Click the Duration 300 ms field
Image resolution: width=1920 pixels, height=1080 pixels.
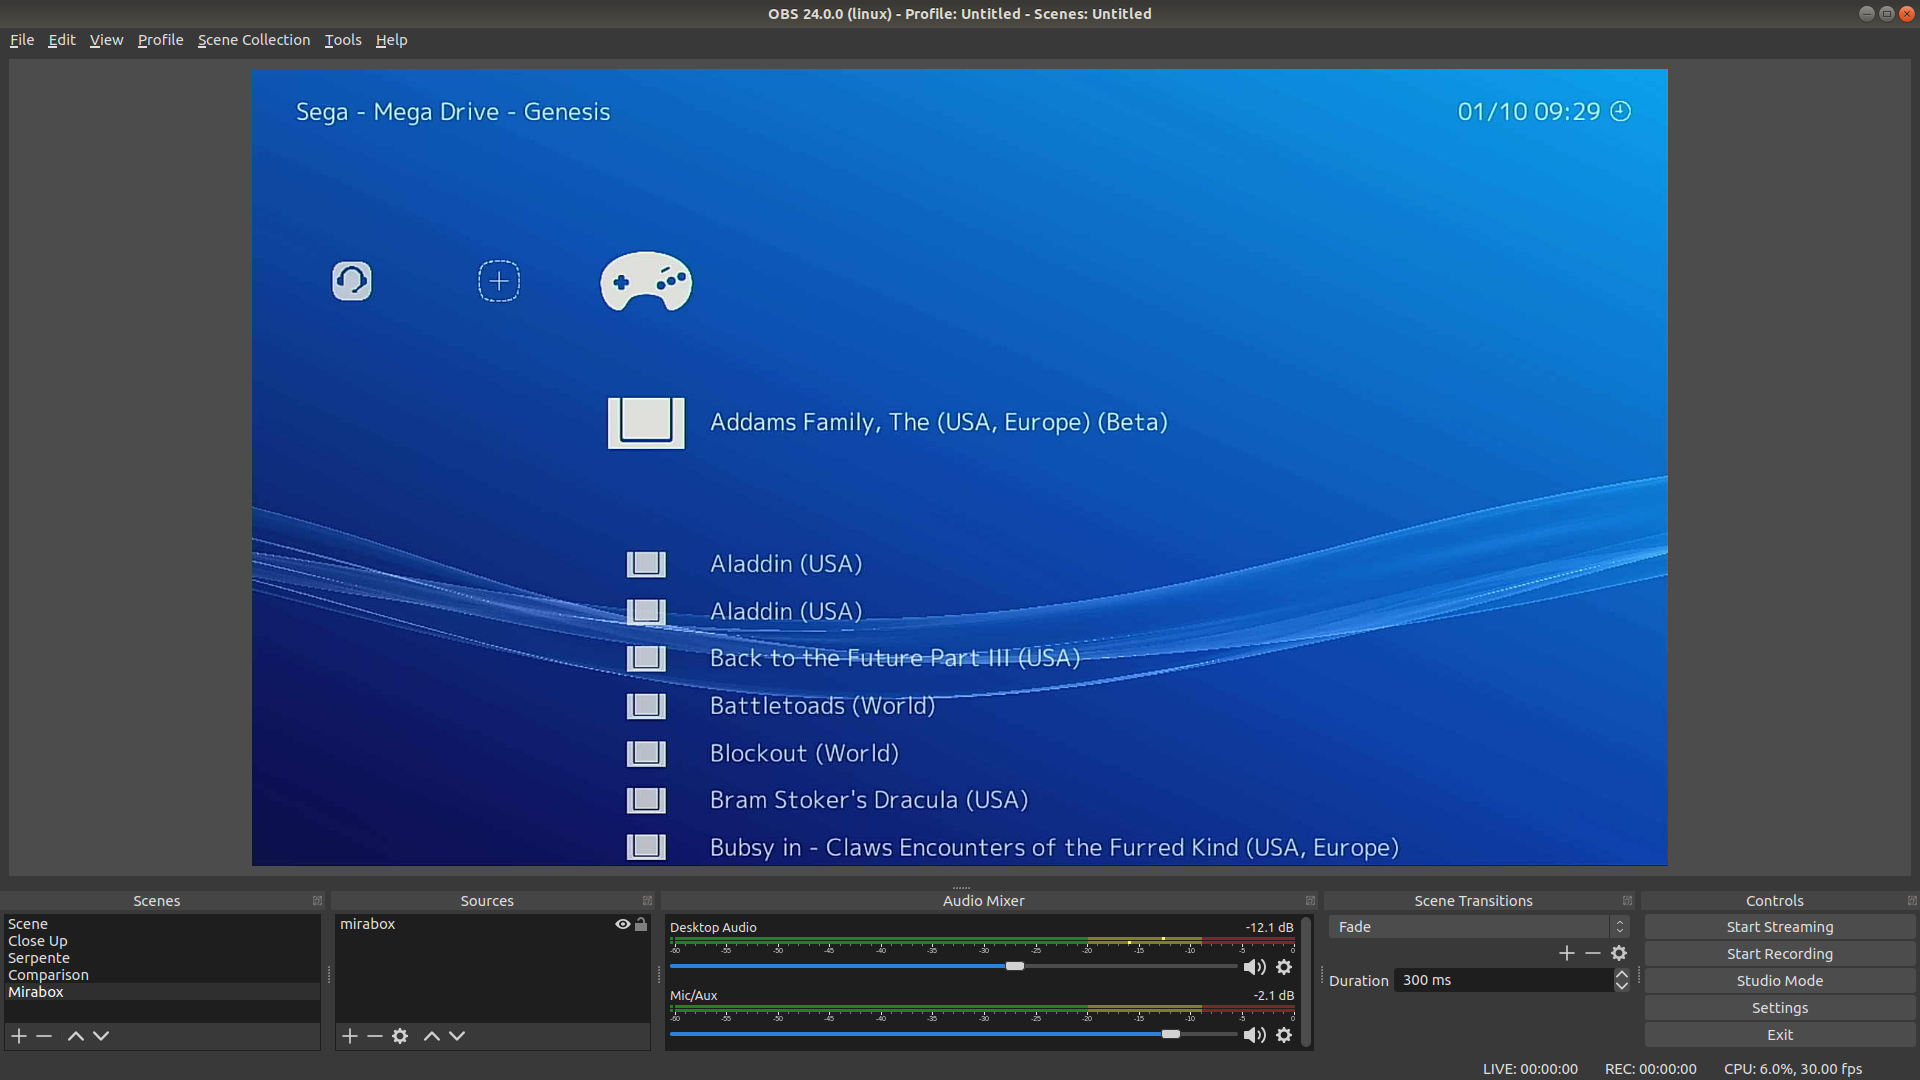[1503, 980]
